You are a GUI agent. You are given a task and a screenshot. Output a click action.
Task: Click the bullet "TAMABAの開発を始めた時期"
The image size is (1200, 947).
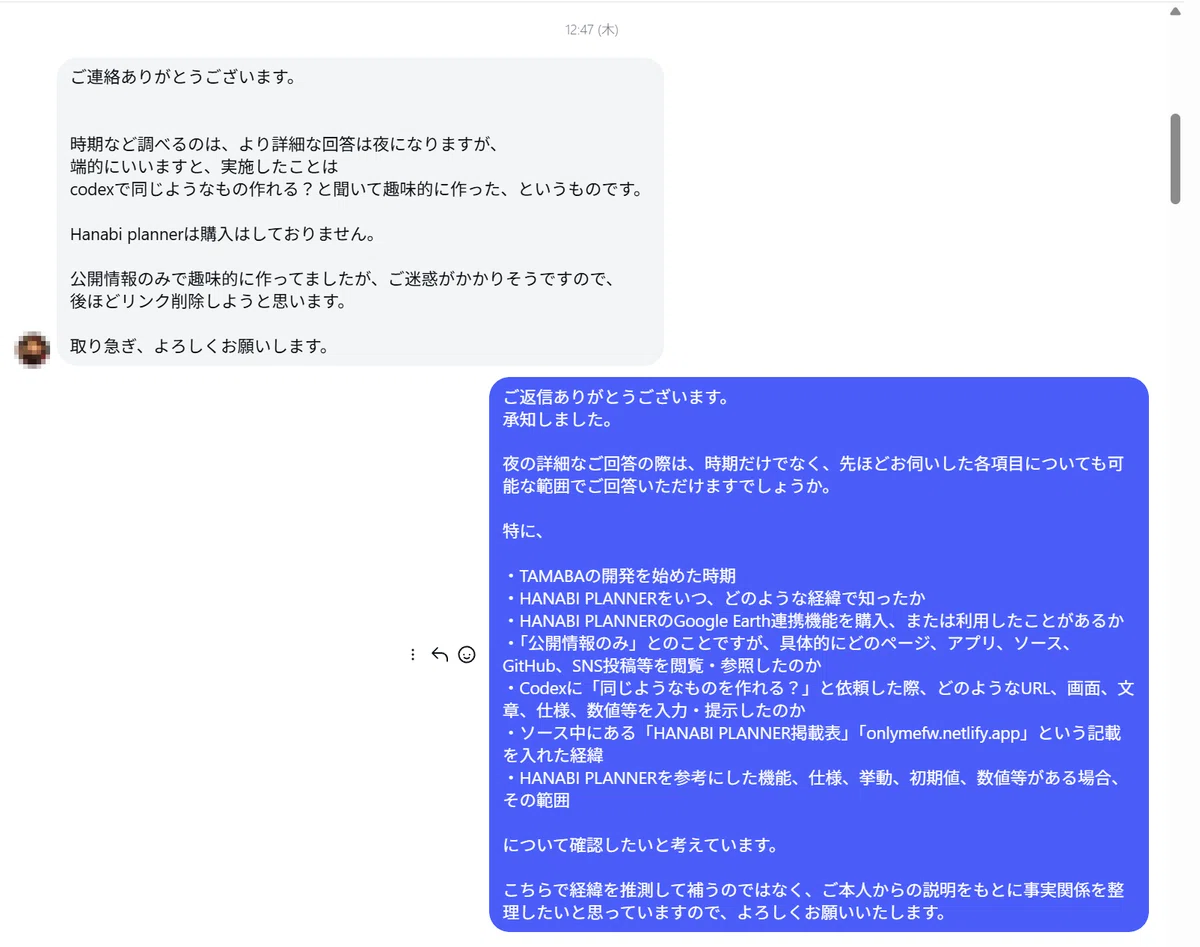point(619,576)
